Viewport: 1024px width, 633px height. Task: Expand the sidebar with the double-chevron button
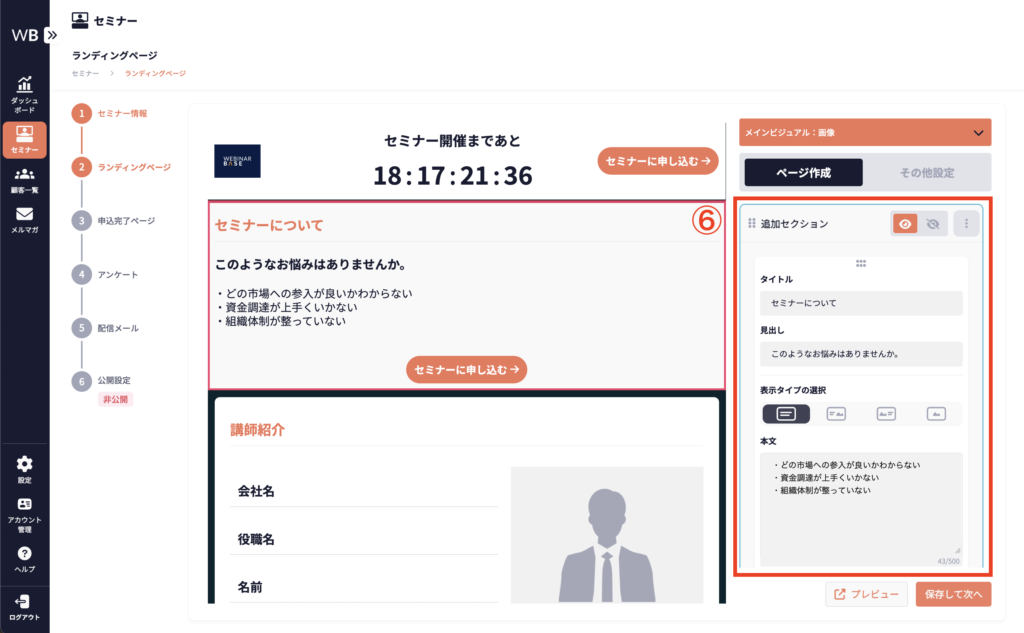click(51, 34)
